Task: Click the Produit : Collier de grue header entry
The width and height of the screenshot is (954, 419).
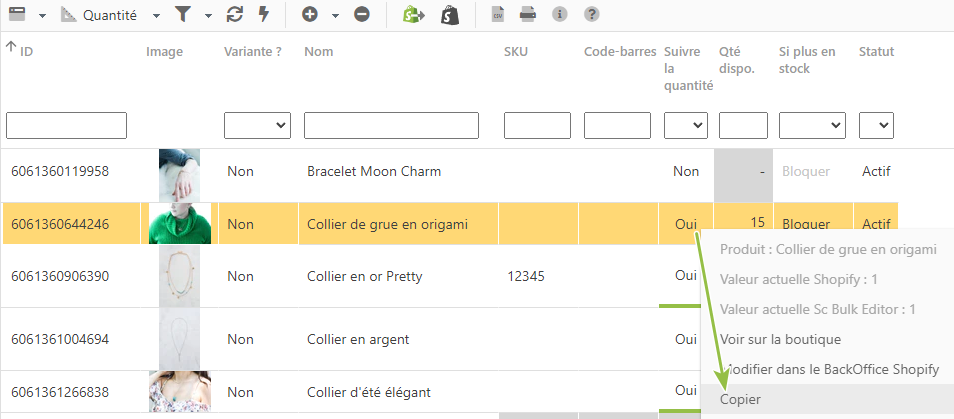Action: (827, 249)
